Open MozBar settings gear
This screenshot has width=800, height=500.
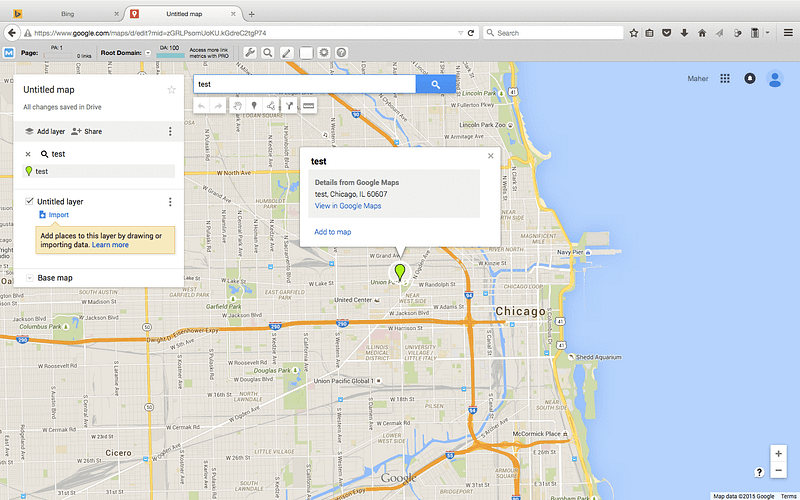(324, 53)
